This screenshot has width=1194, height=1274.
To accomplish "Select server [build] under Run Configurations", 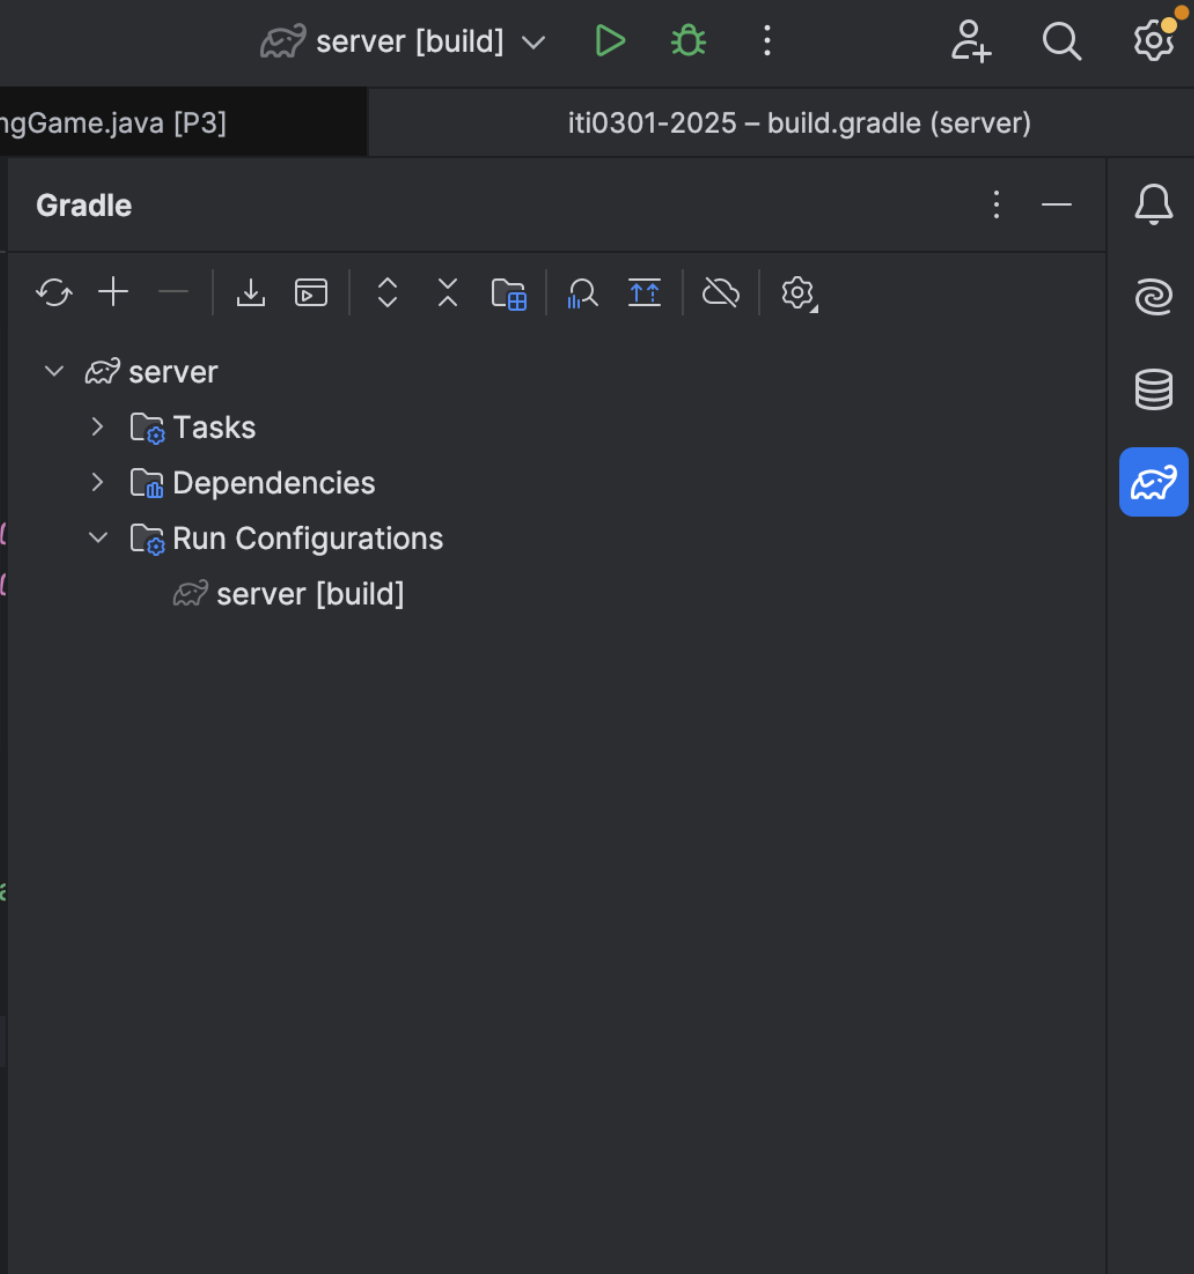I will pyautogui.click(x=309, y=594).
